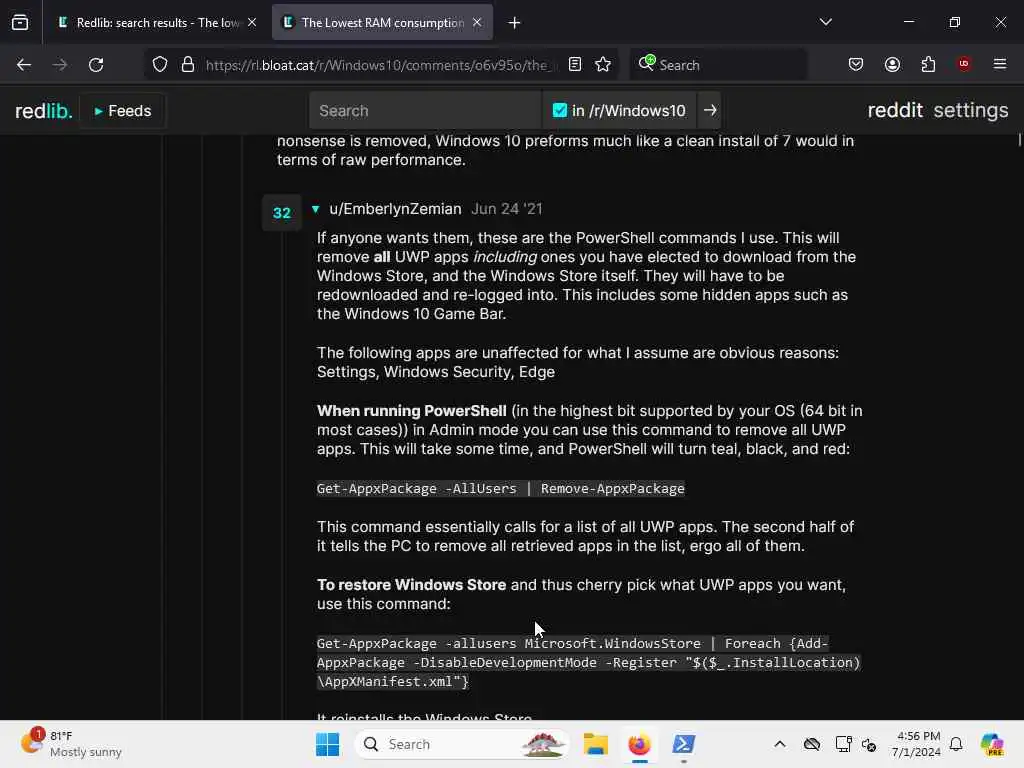Click the bold To restore Windows Store text
This screenshot has height=768, width=1024.
point(411,584)
